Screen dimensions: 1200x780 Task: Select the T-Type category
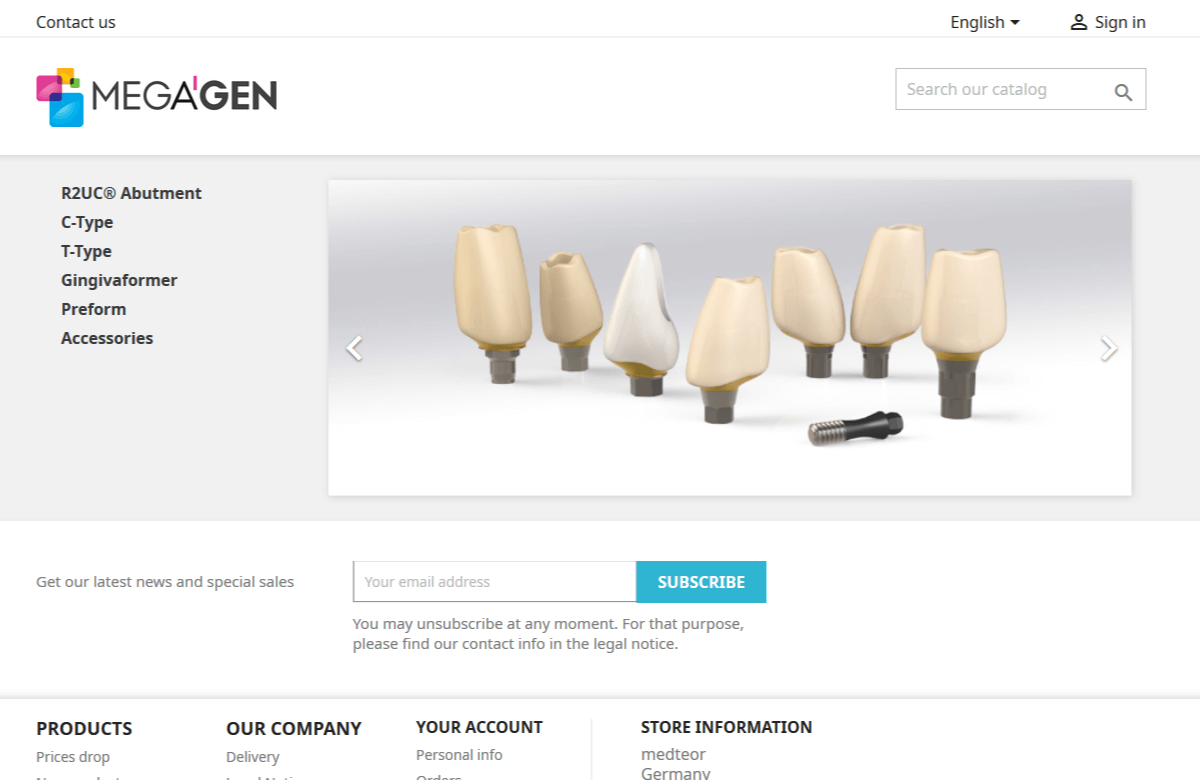[x=86, y=251]
